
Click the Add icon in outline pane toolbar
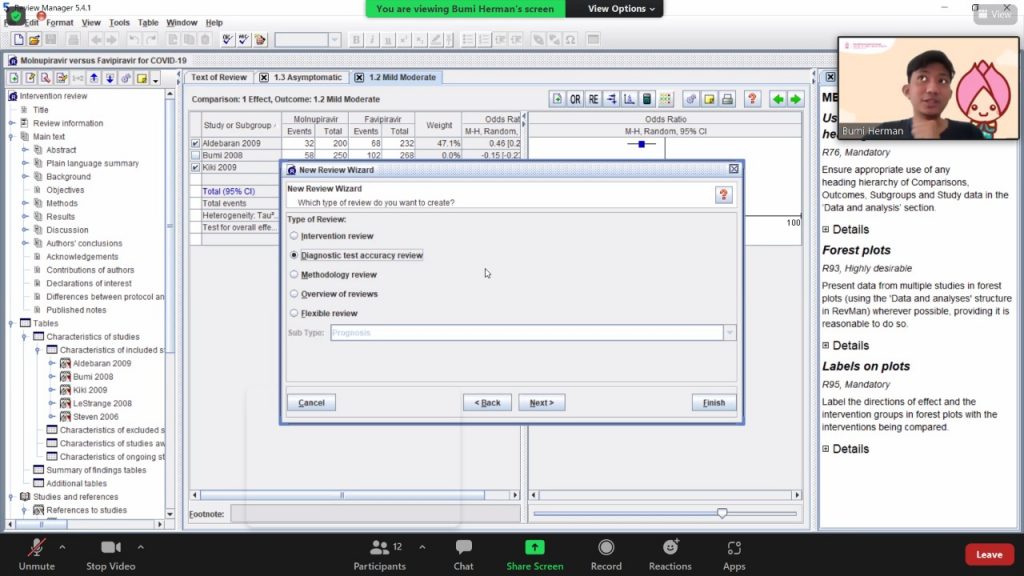tap(14, 78)
